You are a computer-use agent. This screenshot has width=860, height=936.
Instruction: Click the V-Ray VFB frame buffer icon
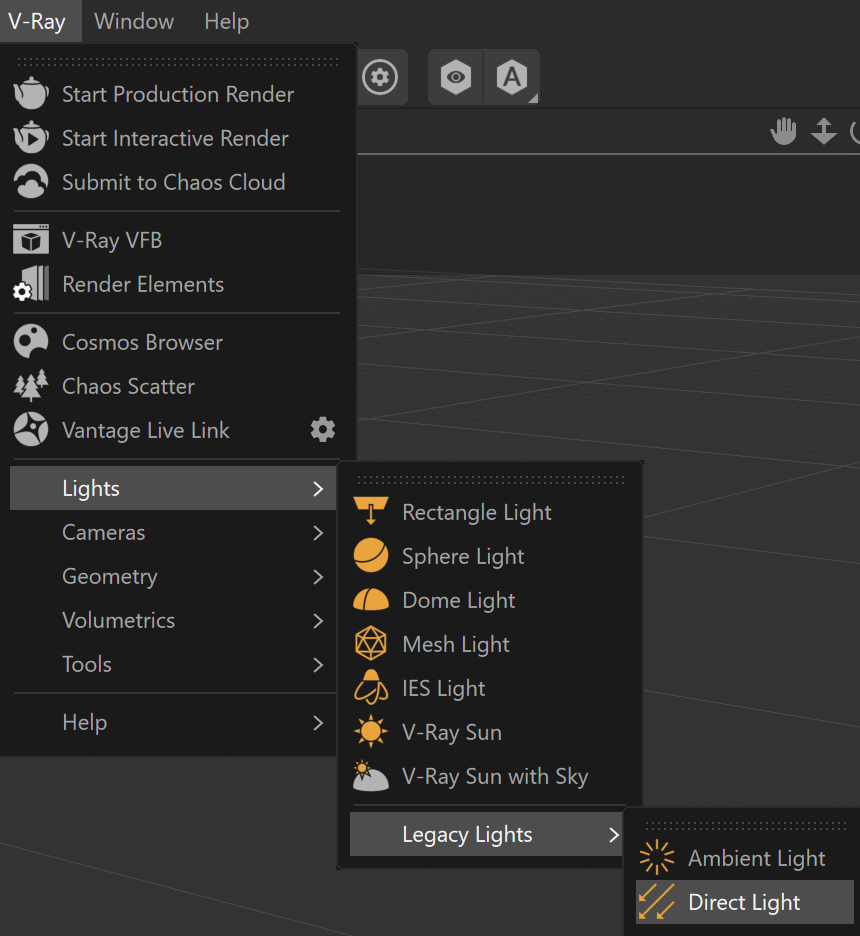coord(31,239)
